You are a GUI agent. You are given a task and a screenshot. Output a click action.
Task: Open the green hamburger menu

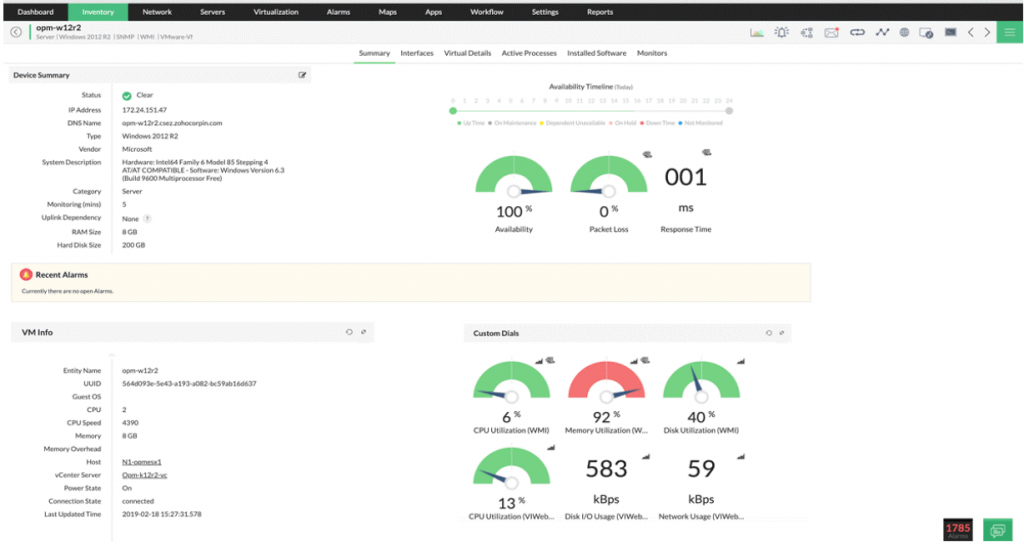[1010, 32]
